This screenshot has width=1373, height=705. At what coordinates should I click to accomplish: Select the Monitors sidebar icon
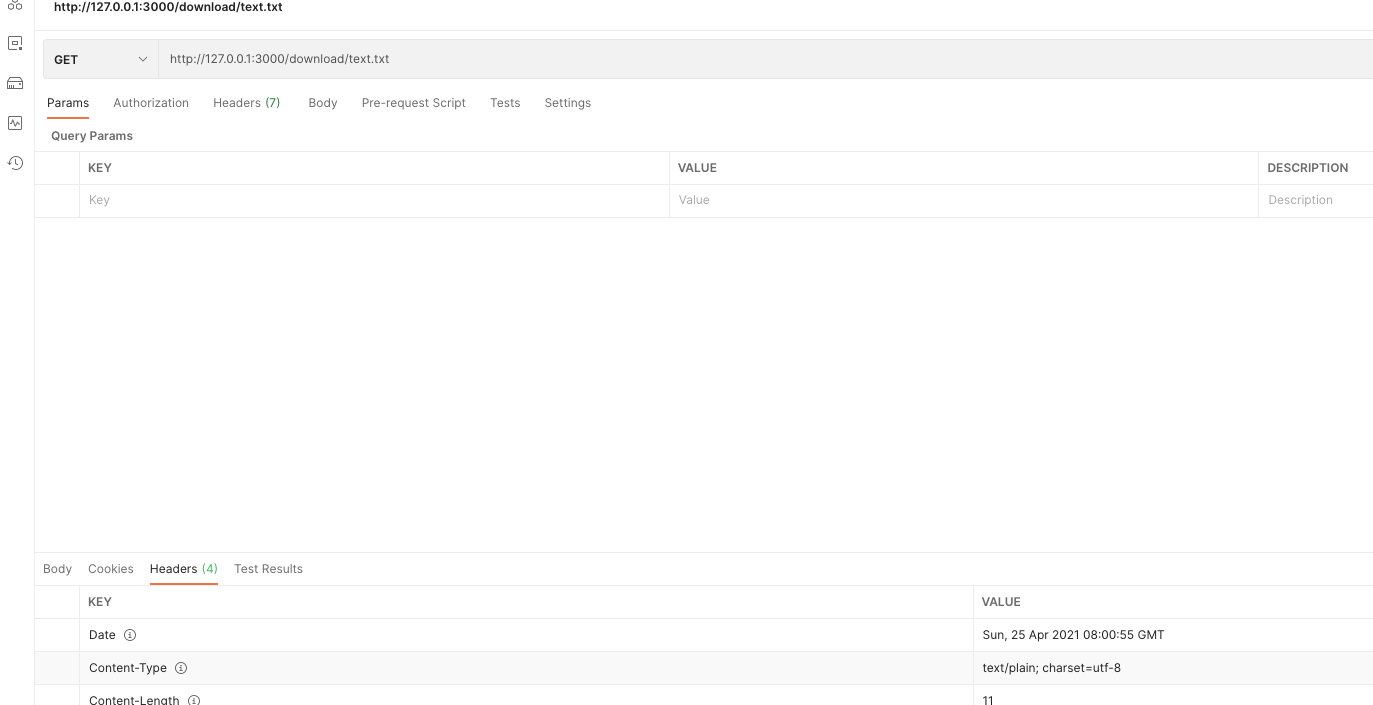pyautogui.click(x=15, y=123)
